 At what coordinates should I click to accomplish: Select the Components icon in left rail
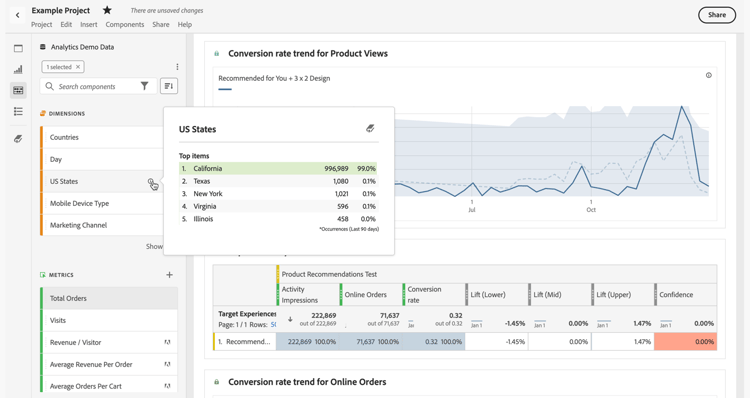pyautogui.click(x=18, y=90)
